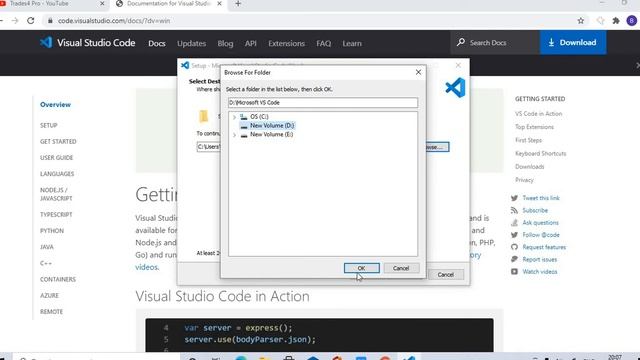
Task: Click the Browse button in Setup window
Action: 437,147
